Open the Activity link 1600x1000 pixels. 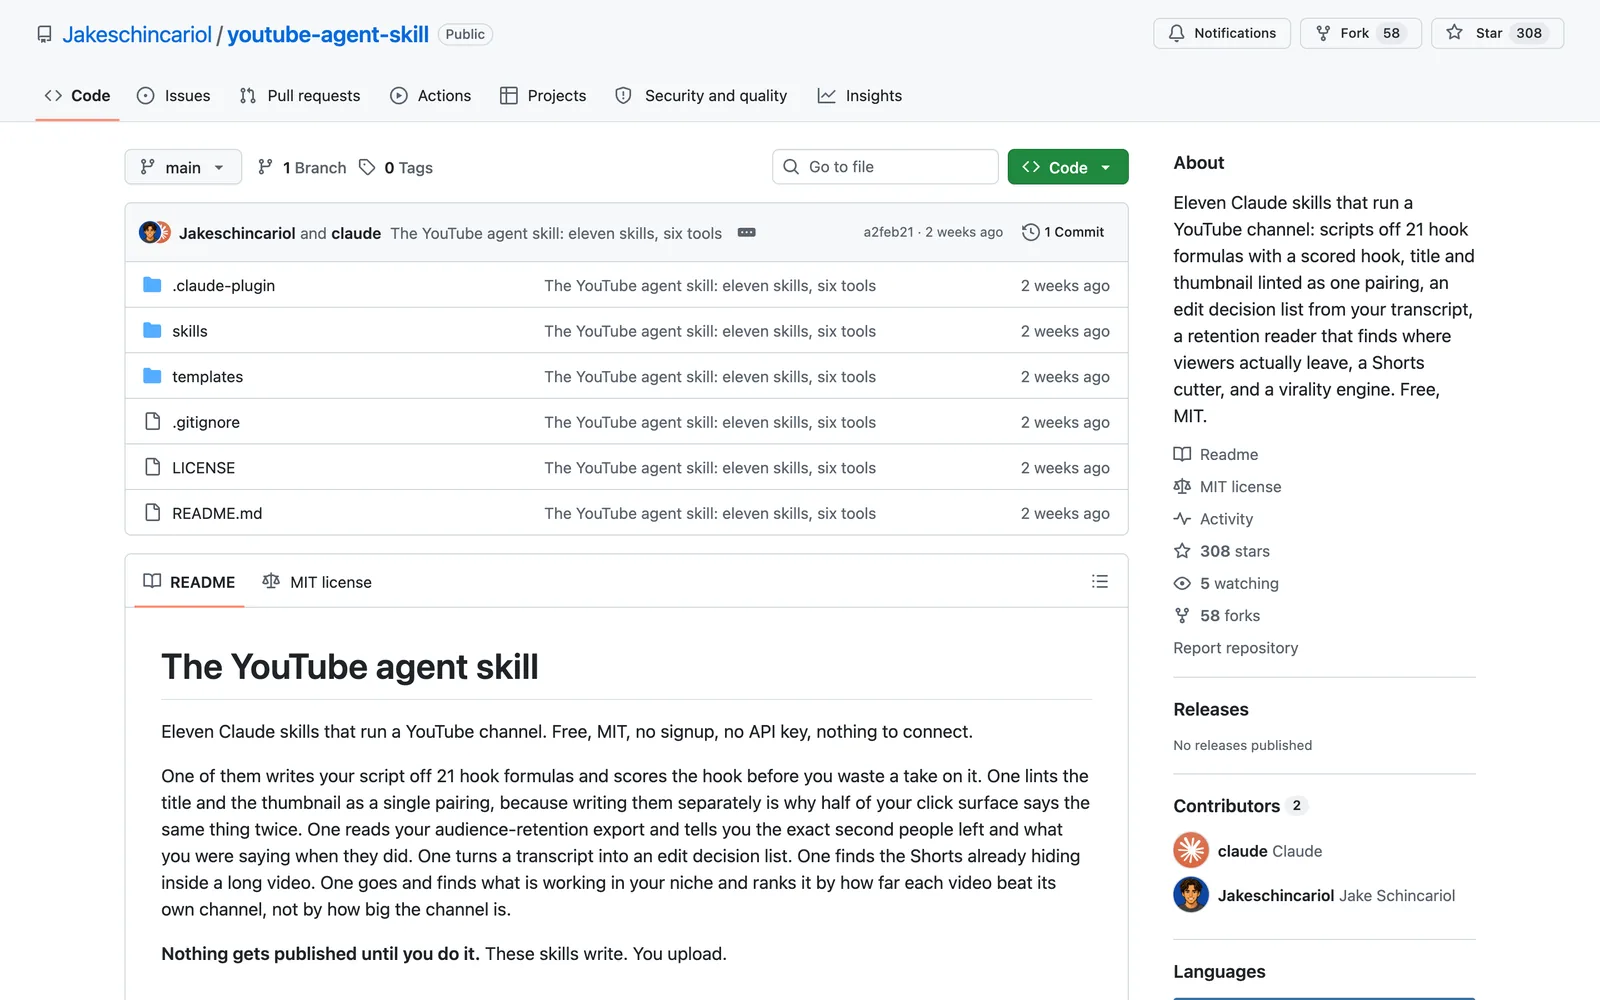1214,518
